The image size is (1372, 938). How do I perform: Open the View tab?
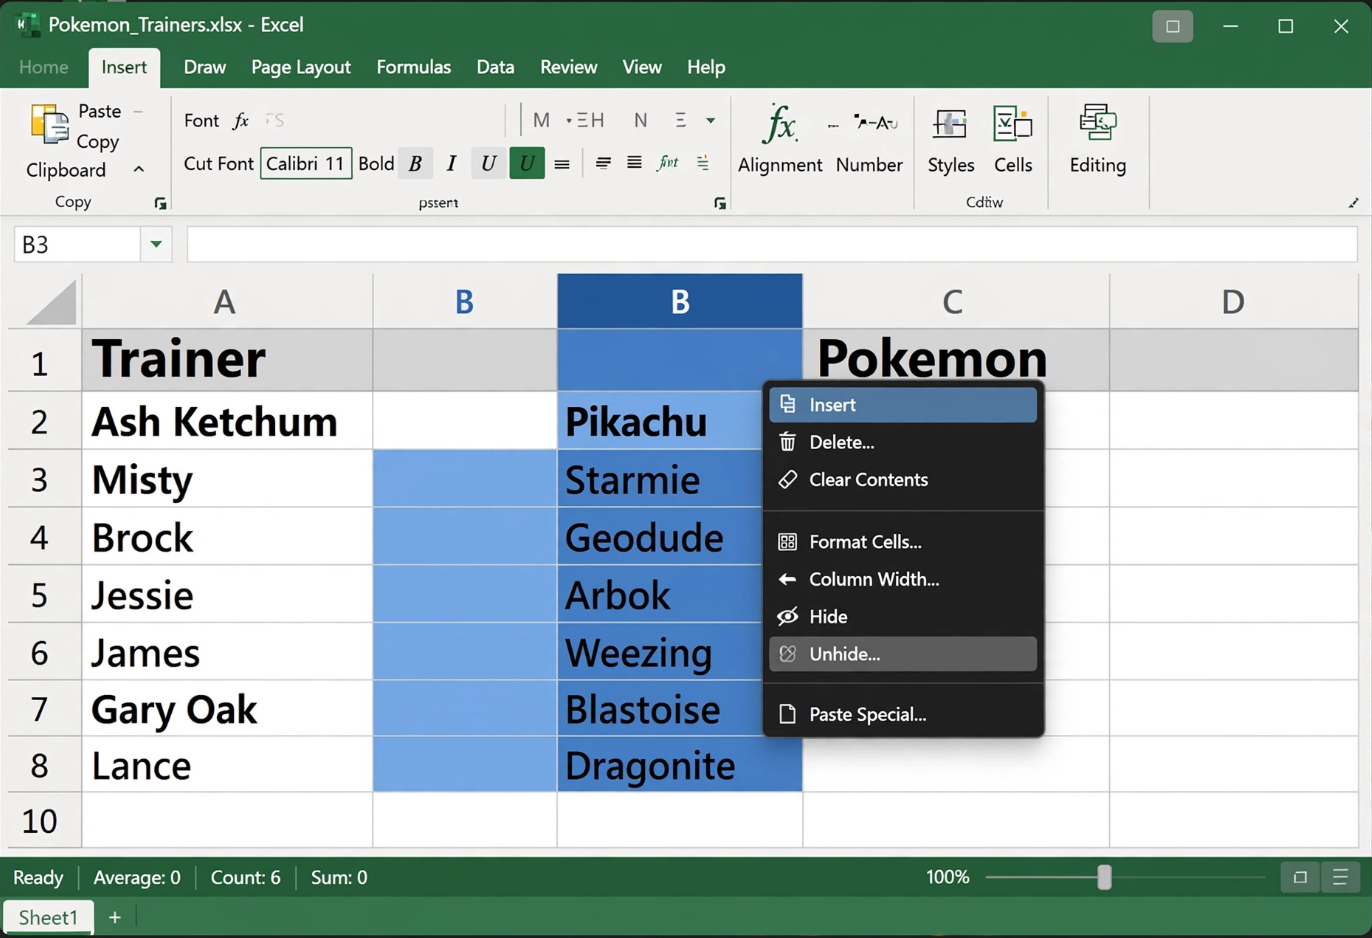coord(642,67)
